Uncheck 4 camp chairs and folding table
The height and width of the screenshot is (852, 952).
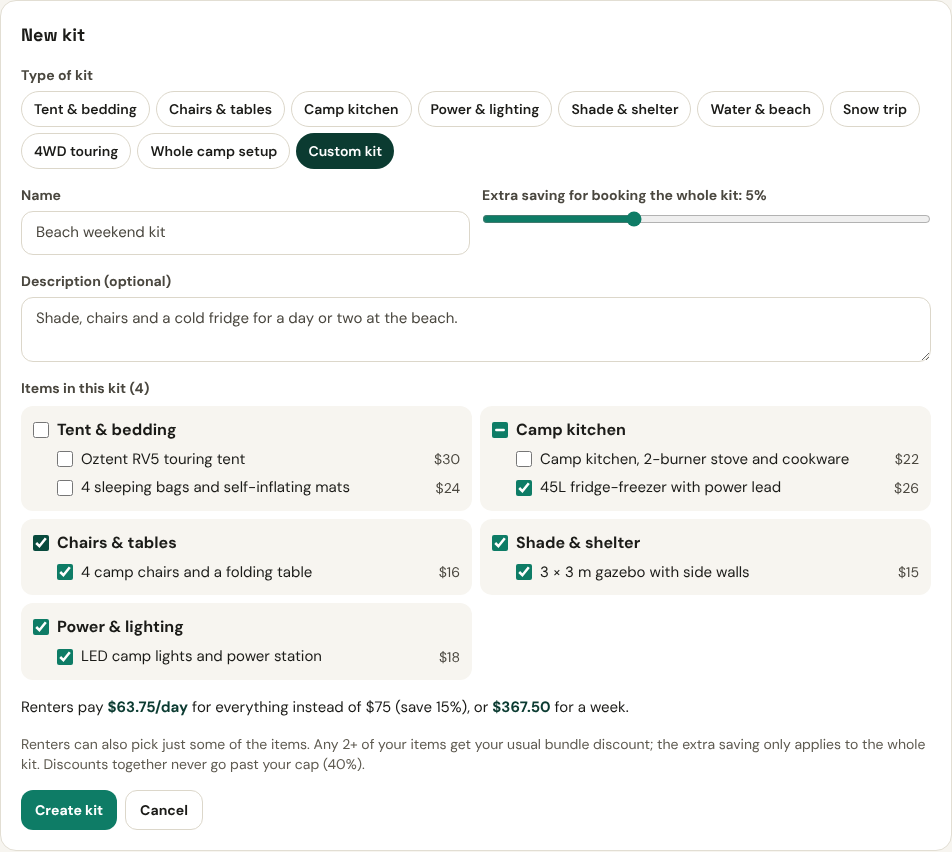pyautogui.click(x=65, y=572)
